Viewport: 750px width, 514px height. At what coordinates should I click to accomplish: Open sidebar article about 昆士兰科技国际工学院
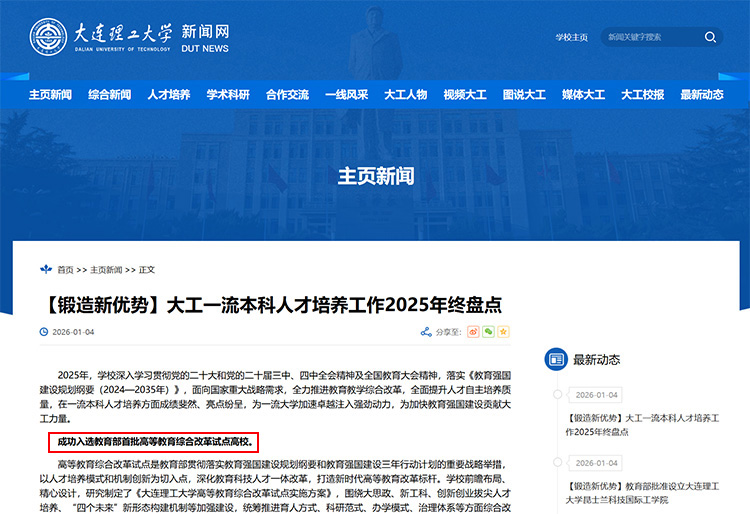tap(643, 491)
